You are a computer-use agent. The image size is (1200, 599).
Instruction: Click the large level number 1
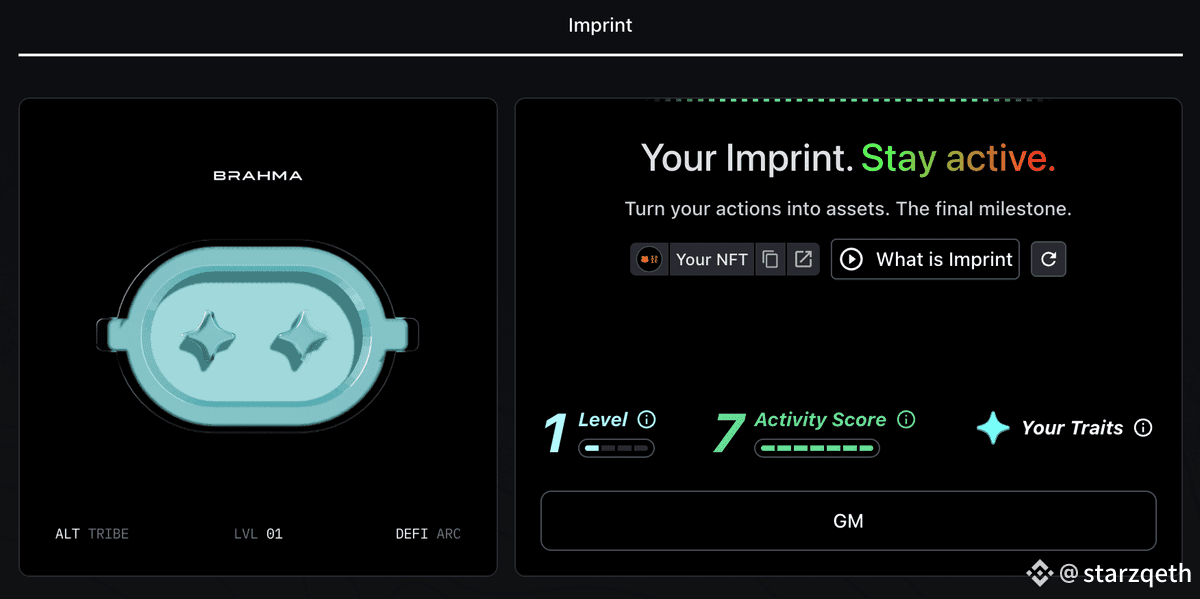556,433
